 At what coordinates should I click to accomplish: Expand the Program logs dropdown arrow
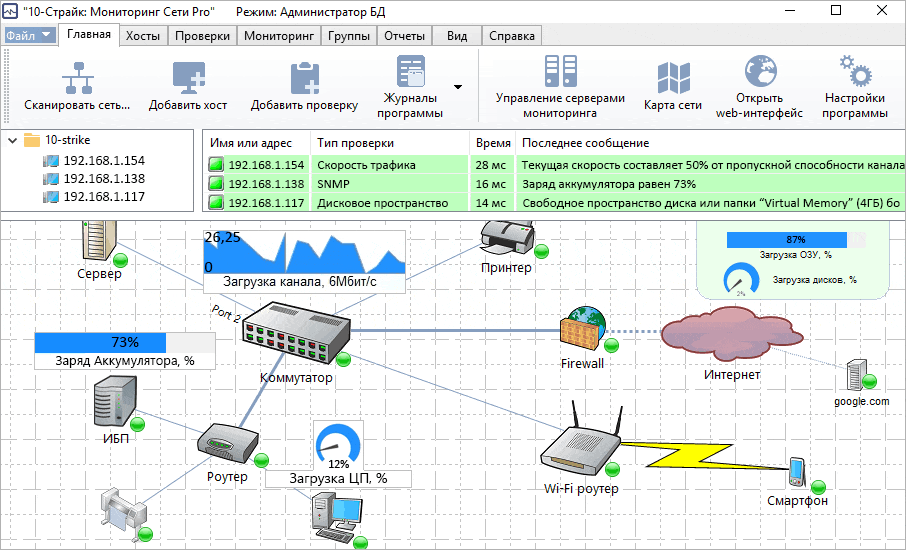tap(458, 87)
